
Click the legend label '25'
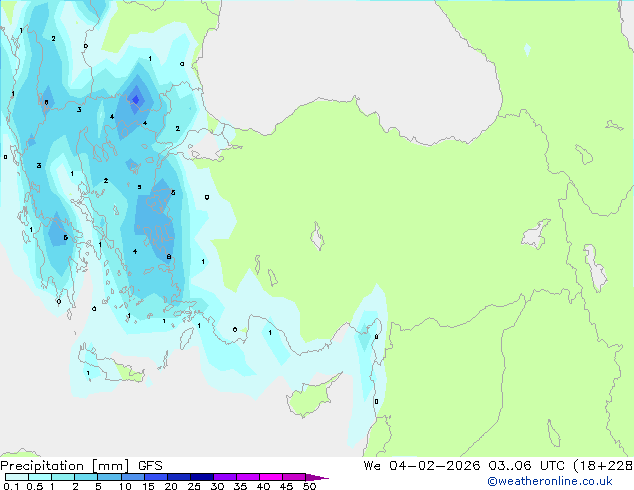(x=194, y=486)
